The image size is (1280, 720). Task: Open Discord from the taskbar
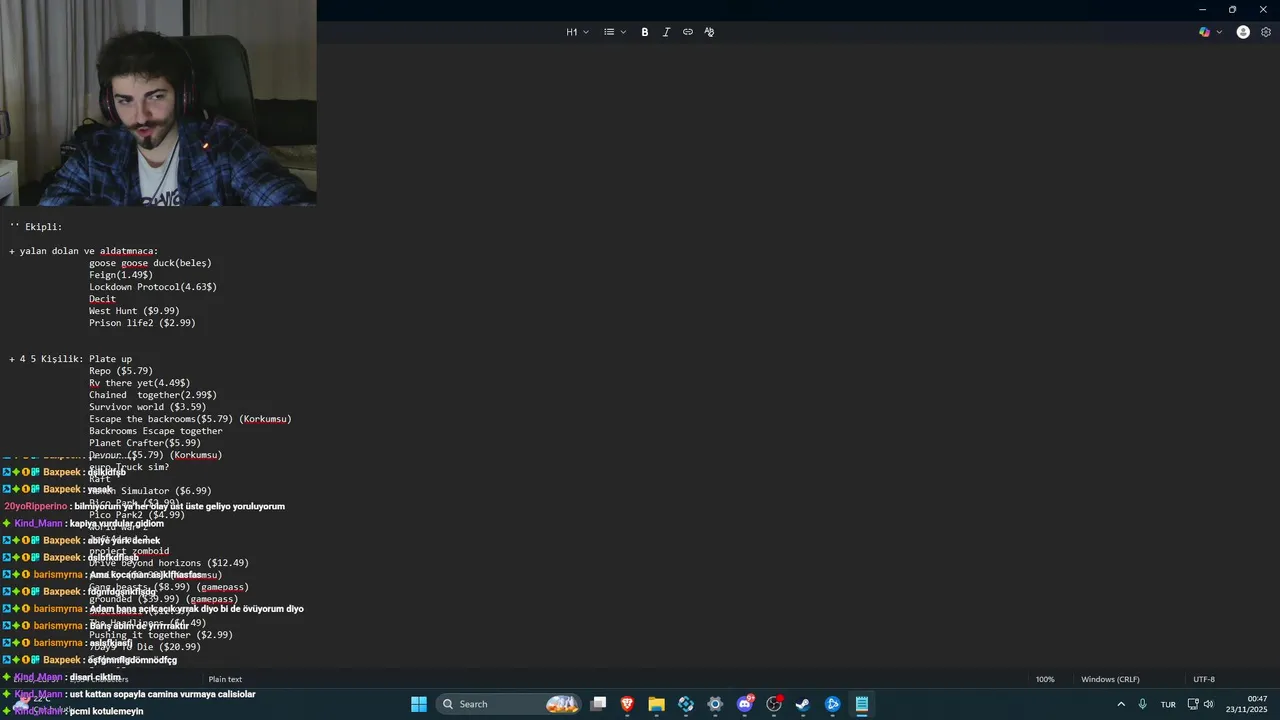(745, 704)
